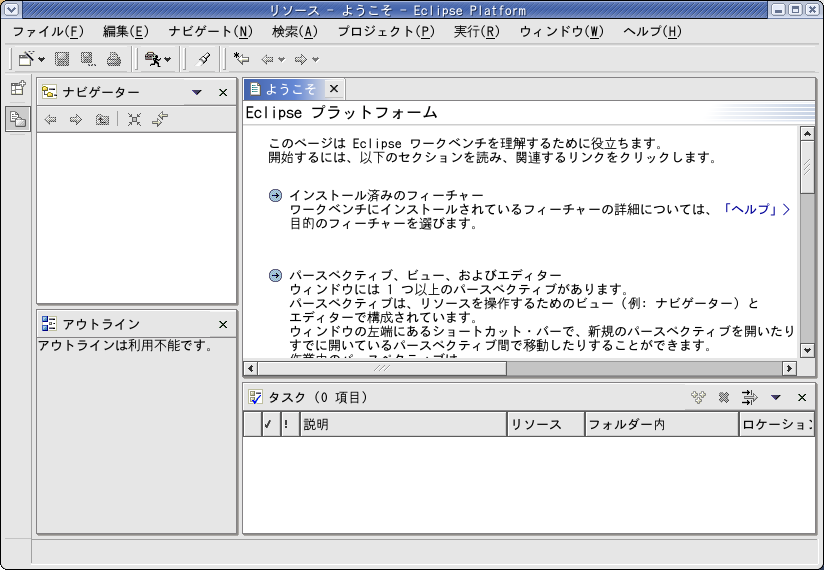Open the ウィンドウ(W) menu
The width and height of the screenshot is (824, 570).
[562, 32]
